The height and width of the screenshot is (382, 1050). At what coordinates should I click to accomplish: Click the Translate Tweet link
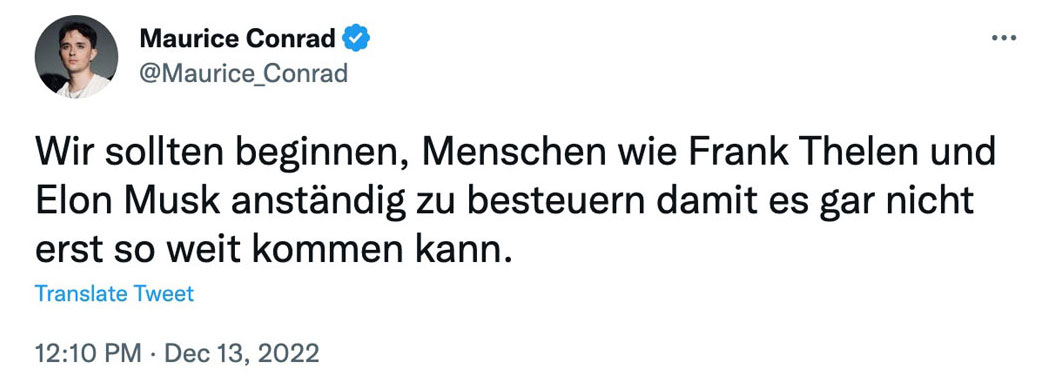pyautogui.click(x=115, y=294)
